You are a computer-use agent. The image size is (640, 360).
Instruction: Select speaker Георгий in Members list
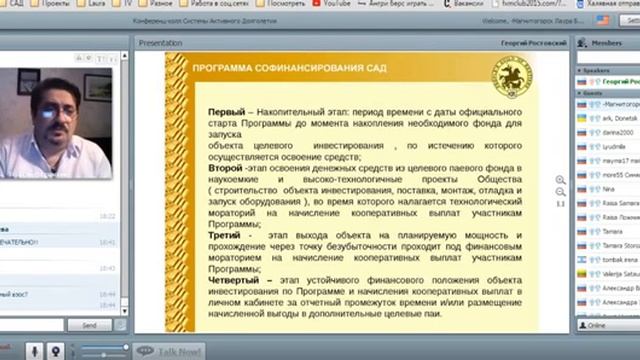(x=608, y=82)
